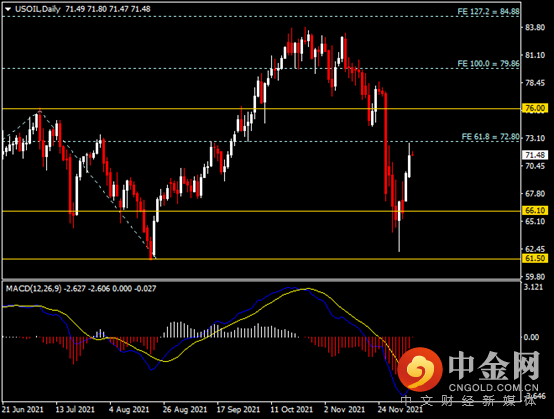The height and width of the screenshot is (419, 554).
Task: Click the current price label 71.48
Action: (x=535, y=155)
